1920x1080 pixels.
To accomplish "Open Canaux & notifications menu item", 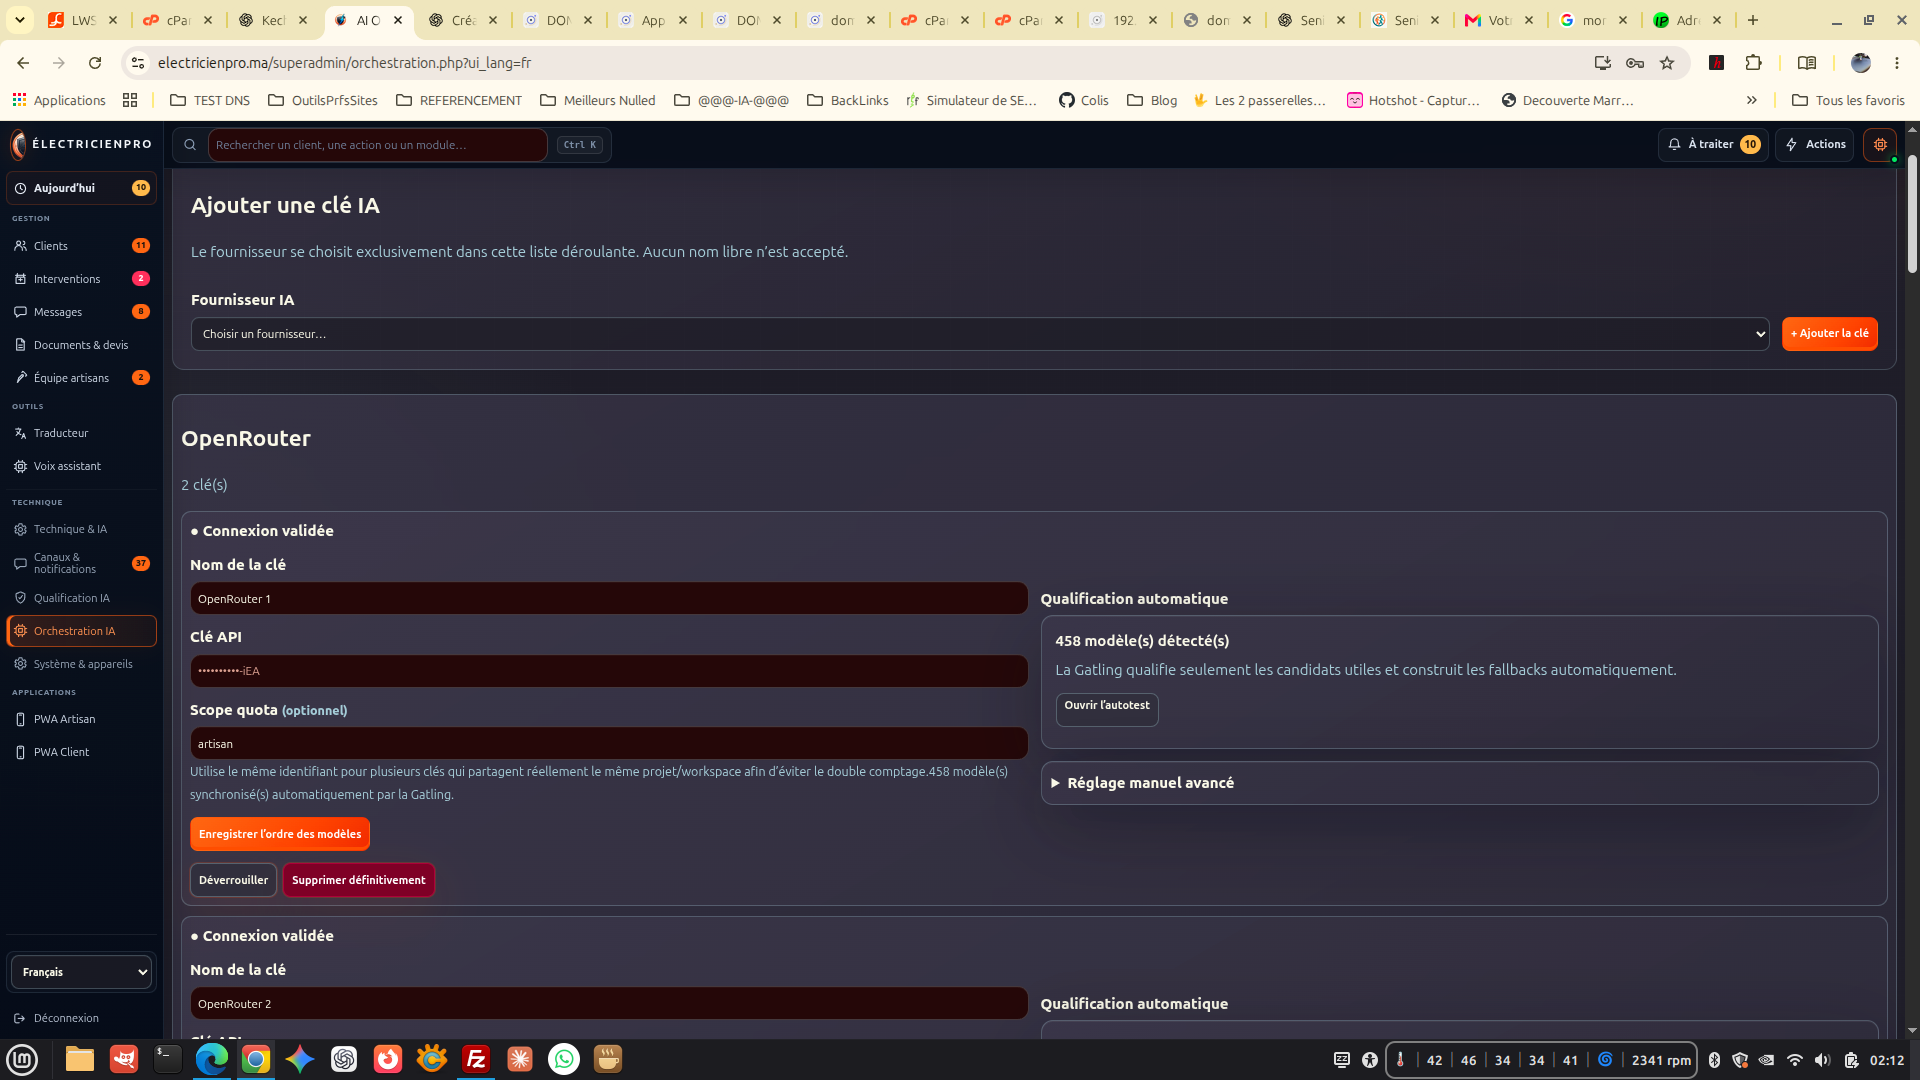I will (x=81, y=563).
